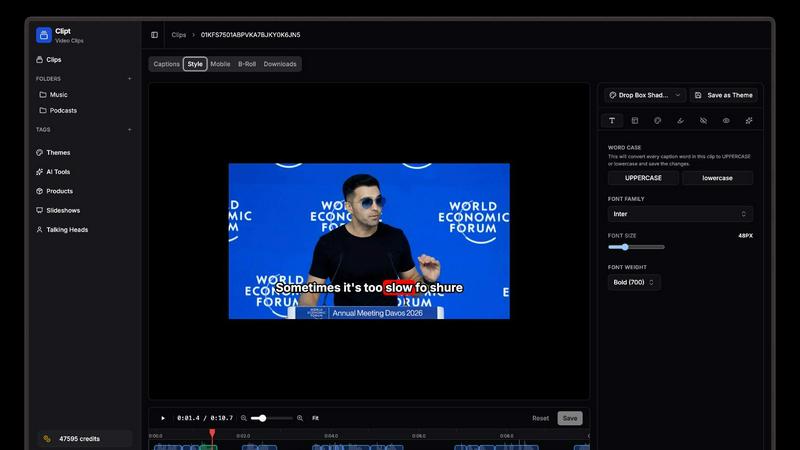Click the zoom out magnifier in timeline

click(x=244, y=418)
